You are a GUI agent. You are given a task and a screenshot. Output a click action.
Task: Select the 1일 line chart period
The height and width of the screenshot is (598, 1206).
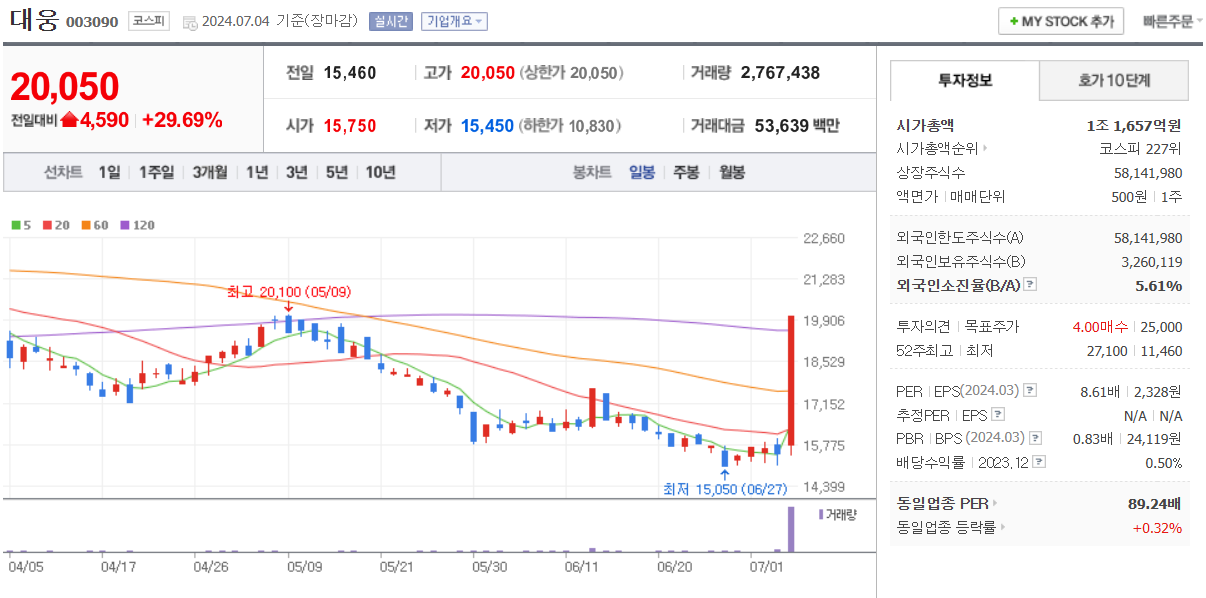(109, 172)
